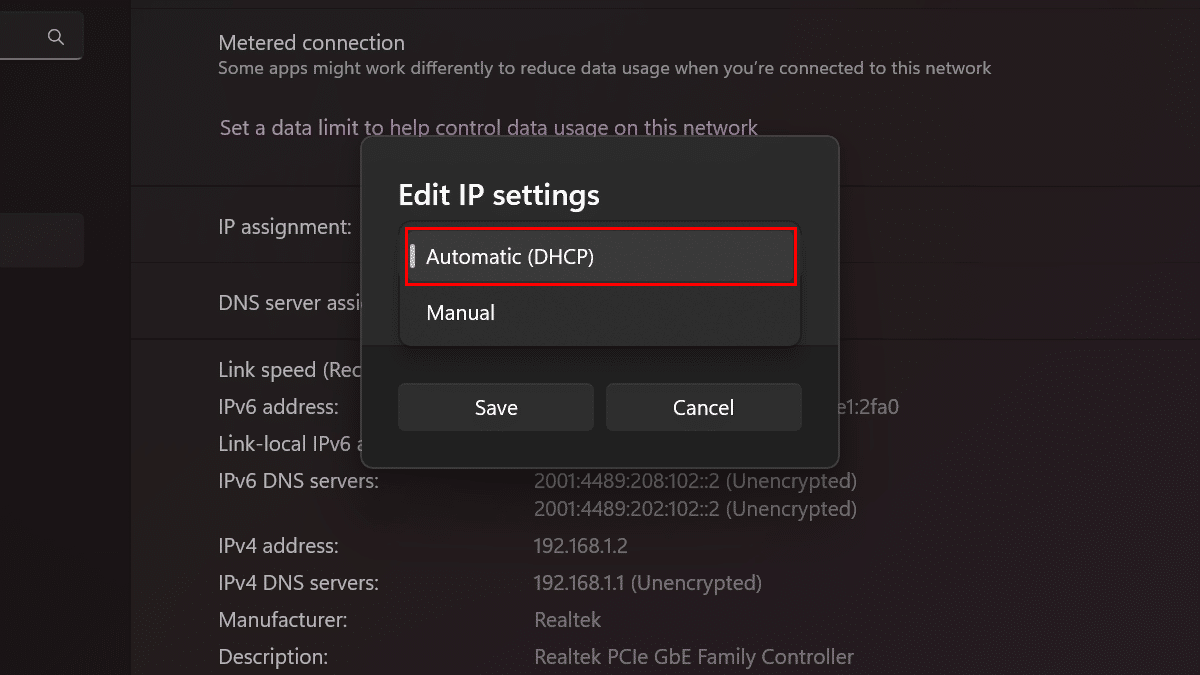Viewport: 1200px width, 675px height.
Task: Click the Edit IP settings dialog title
Action: [499, 194]
